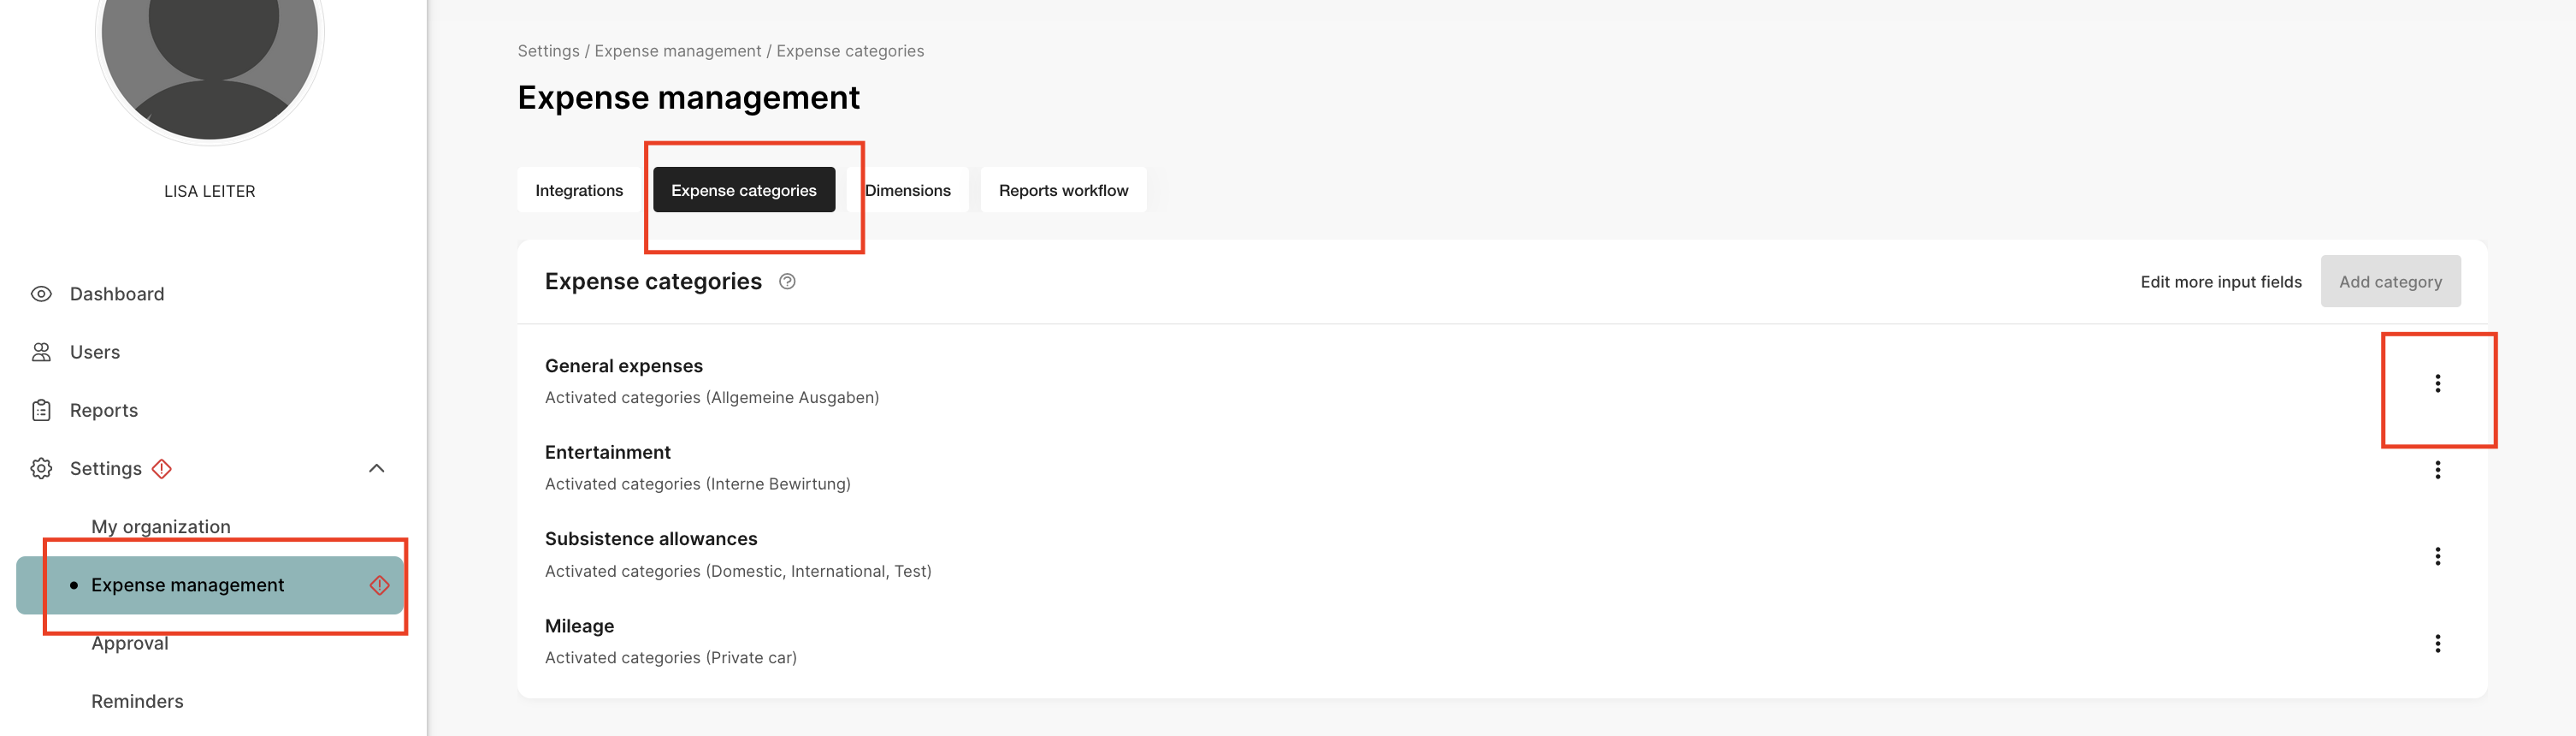Click the Dashboard eye icon
The image size is (2576, 736).
[41, 294]
